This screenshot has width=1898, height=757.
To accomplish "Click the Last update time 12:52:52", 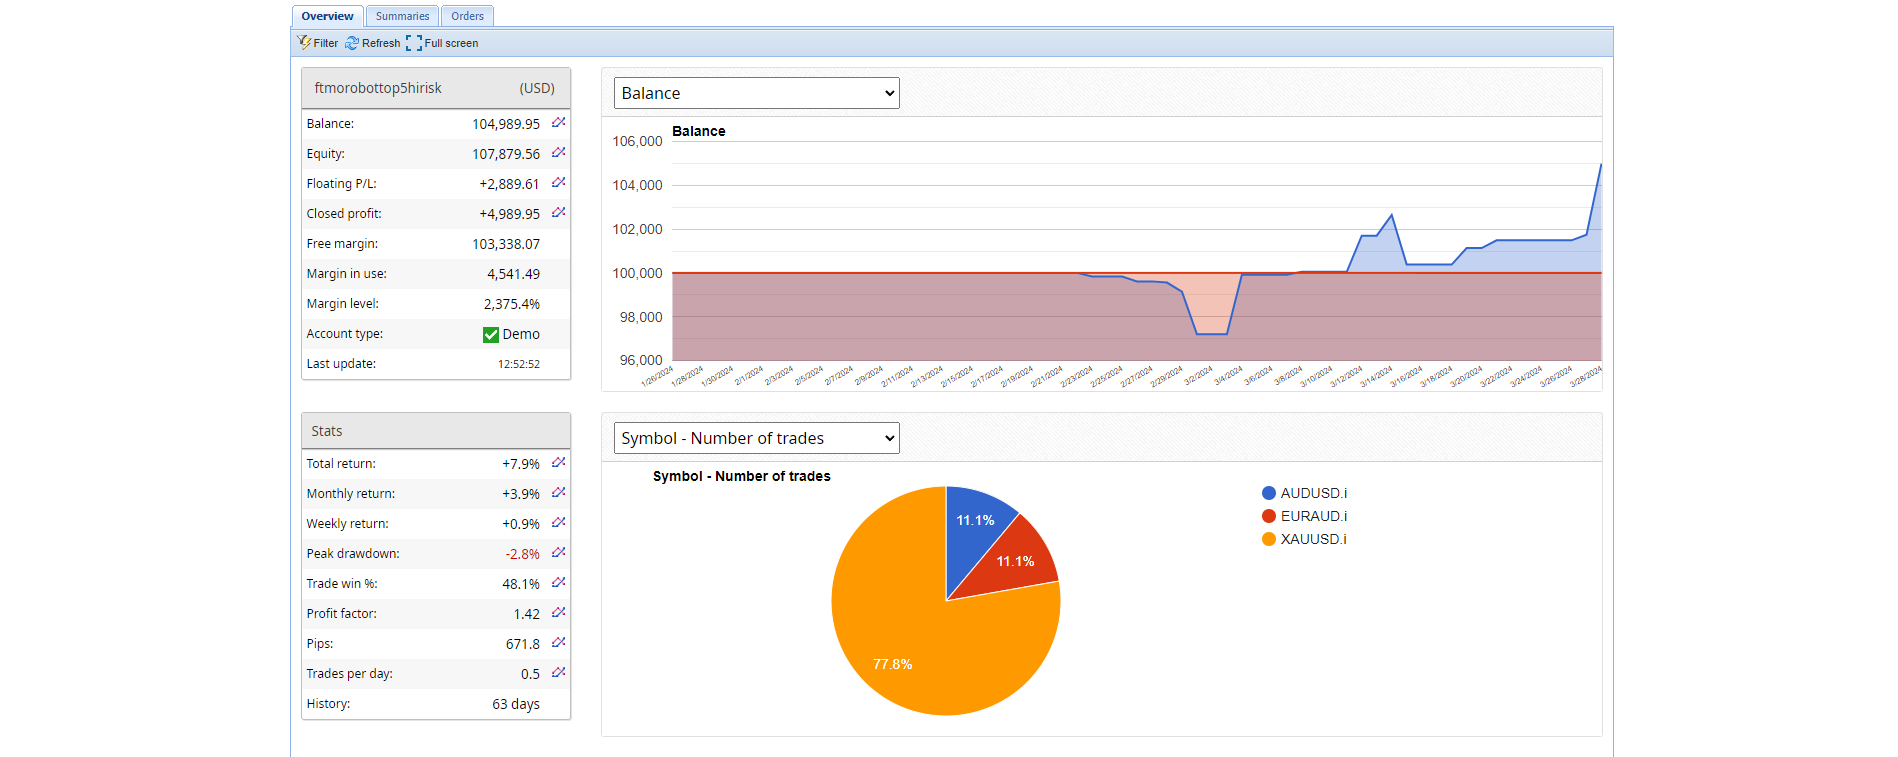I will (x=519, y=364).
